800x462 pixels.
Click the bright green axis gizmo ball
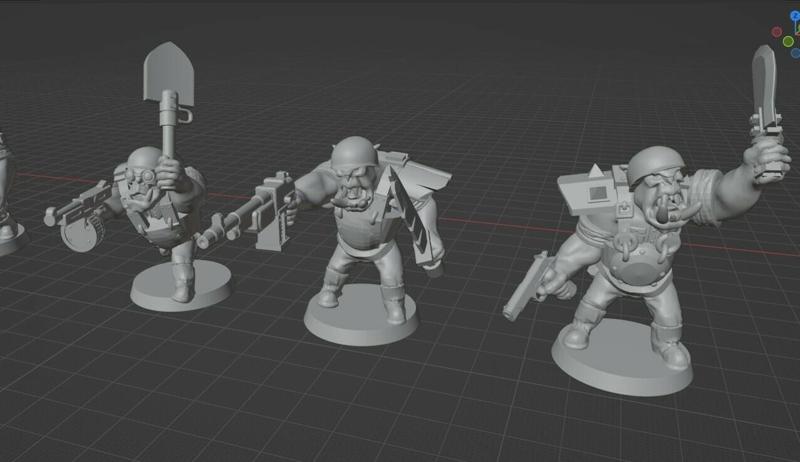coord(788,41)
